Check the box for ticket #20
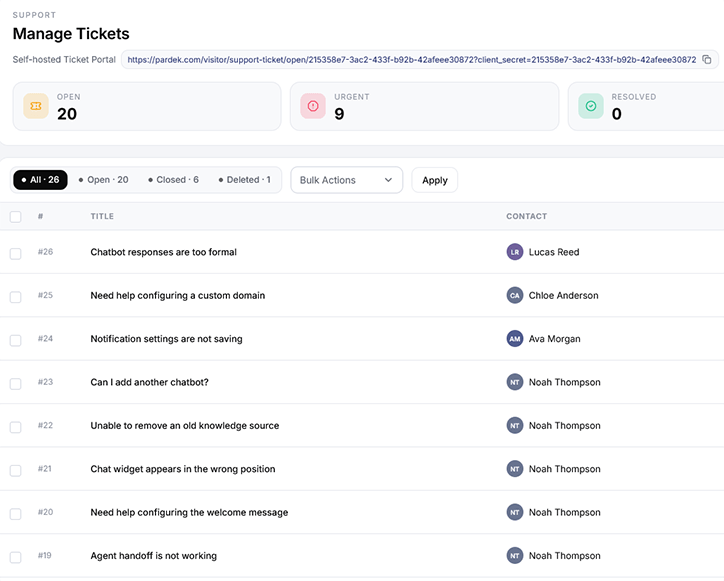The width and height of the screenshot is (724, 581). point(16,514)
